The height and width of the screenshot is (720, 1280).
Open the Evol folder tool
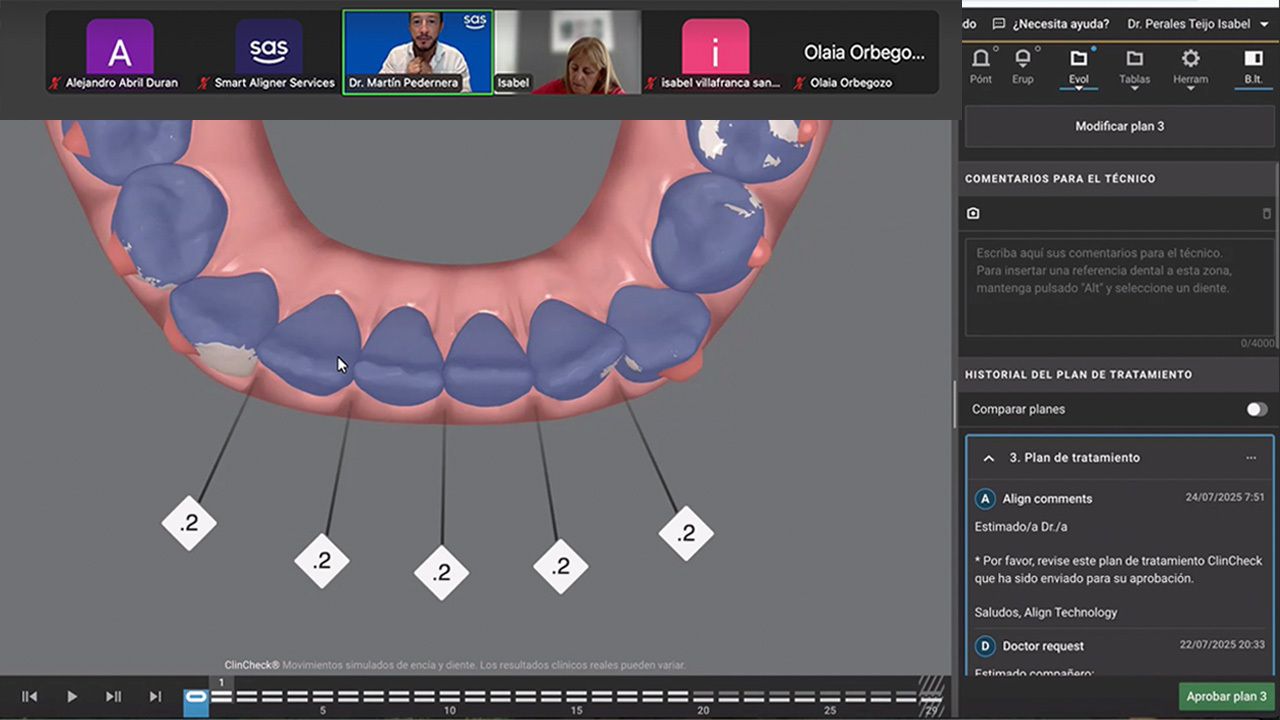click(x=1078, y=66)
